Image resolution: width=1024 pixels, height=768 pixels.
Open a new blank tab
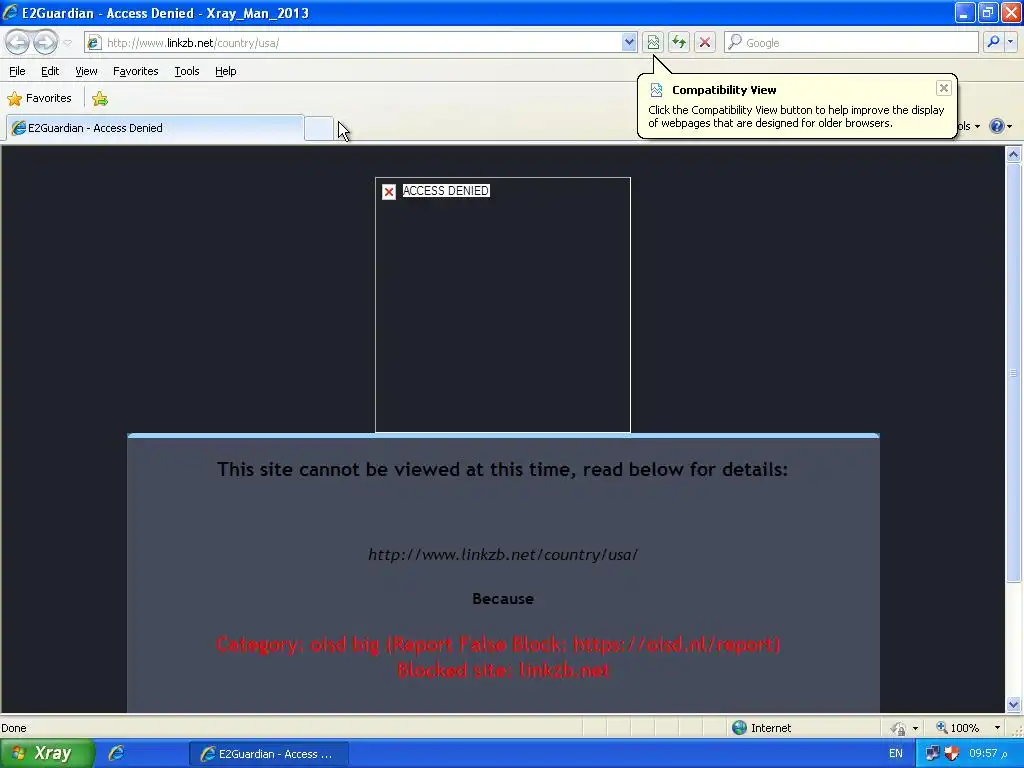319,129
